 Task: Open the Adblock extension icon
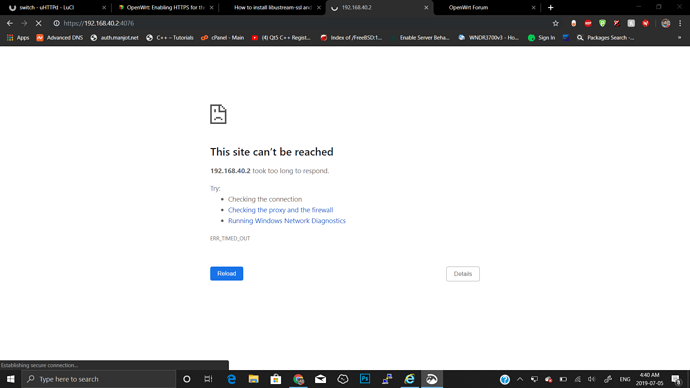click(588, 23)
